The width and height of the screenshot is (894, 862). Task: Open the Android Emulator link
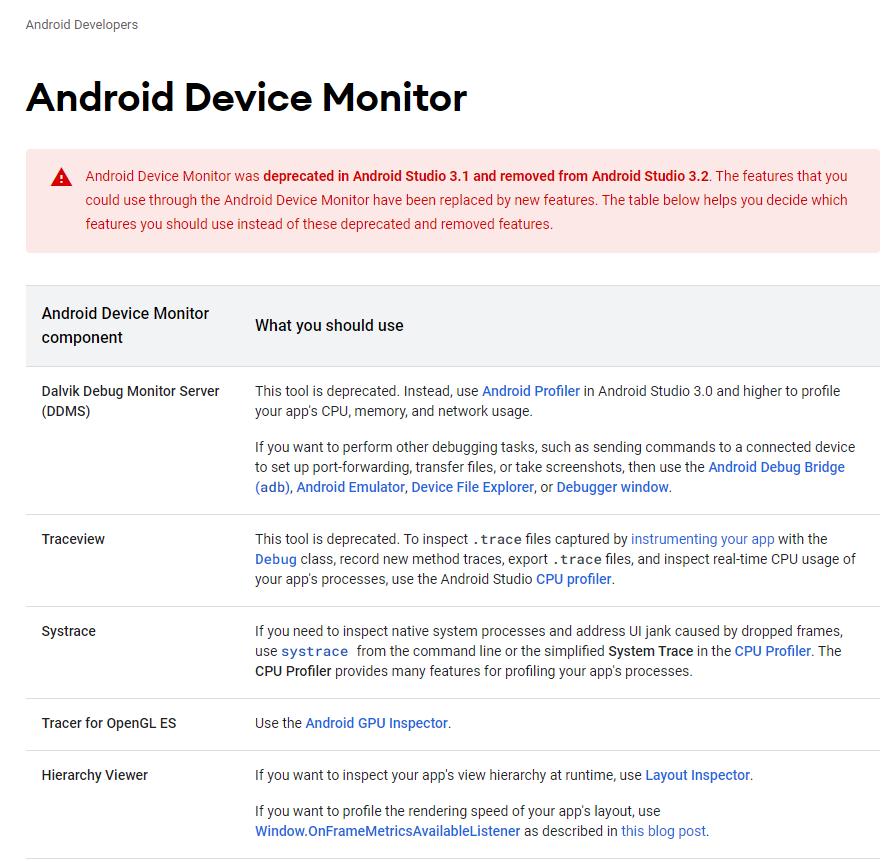pyautogui.click(x=350, y=487)
